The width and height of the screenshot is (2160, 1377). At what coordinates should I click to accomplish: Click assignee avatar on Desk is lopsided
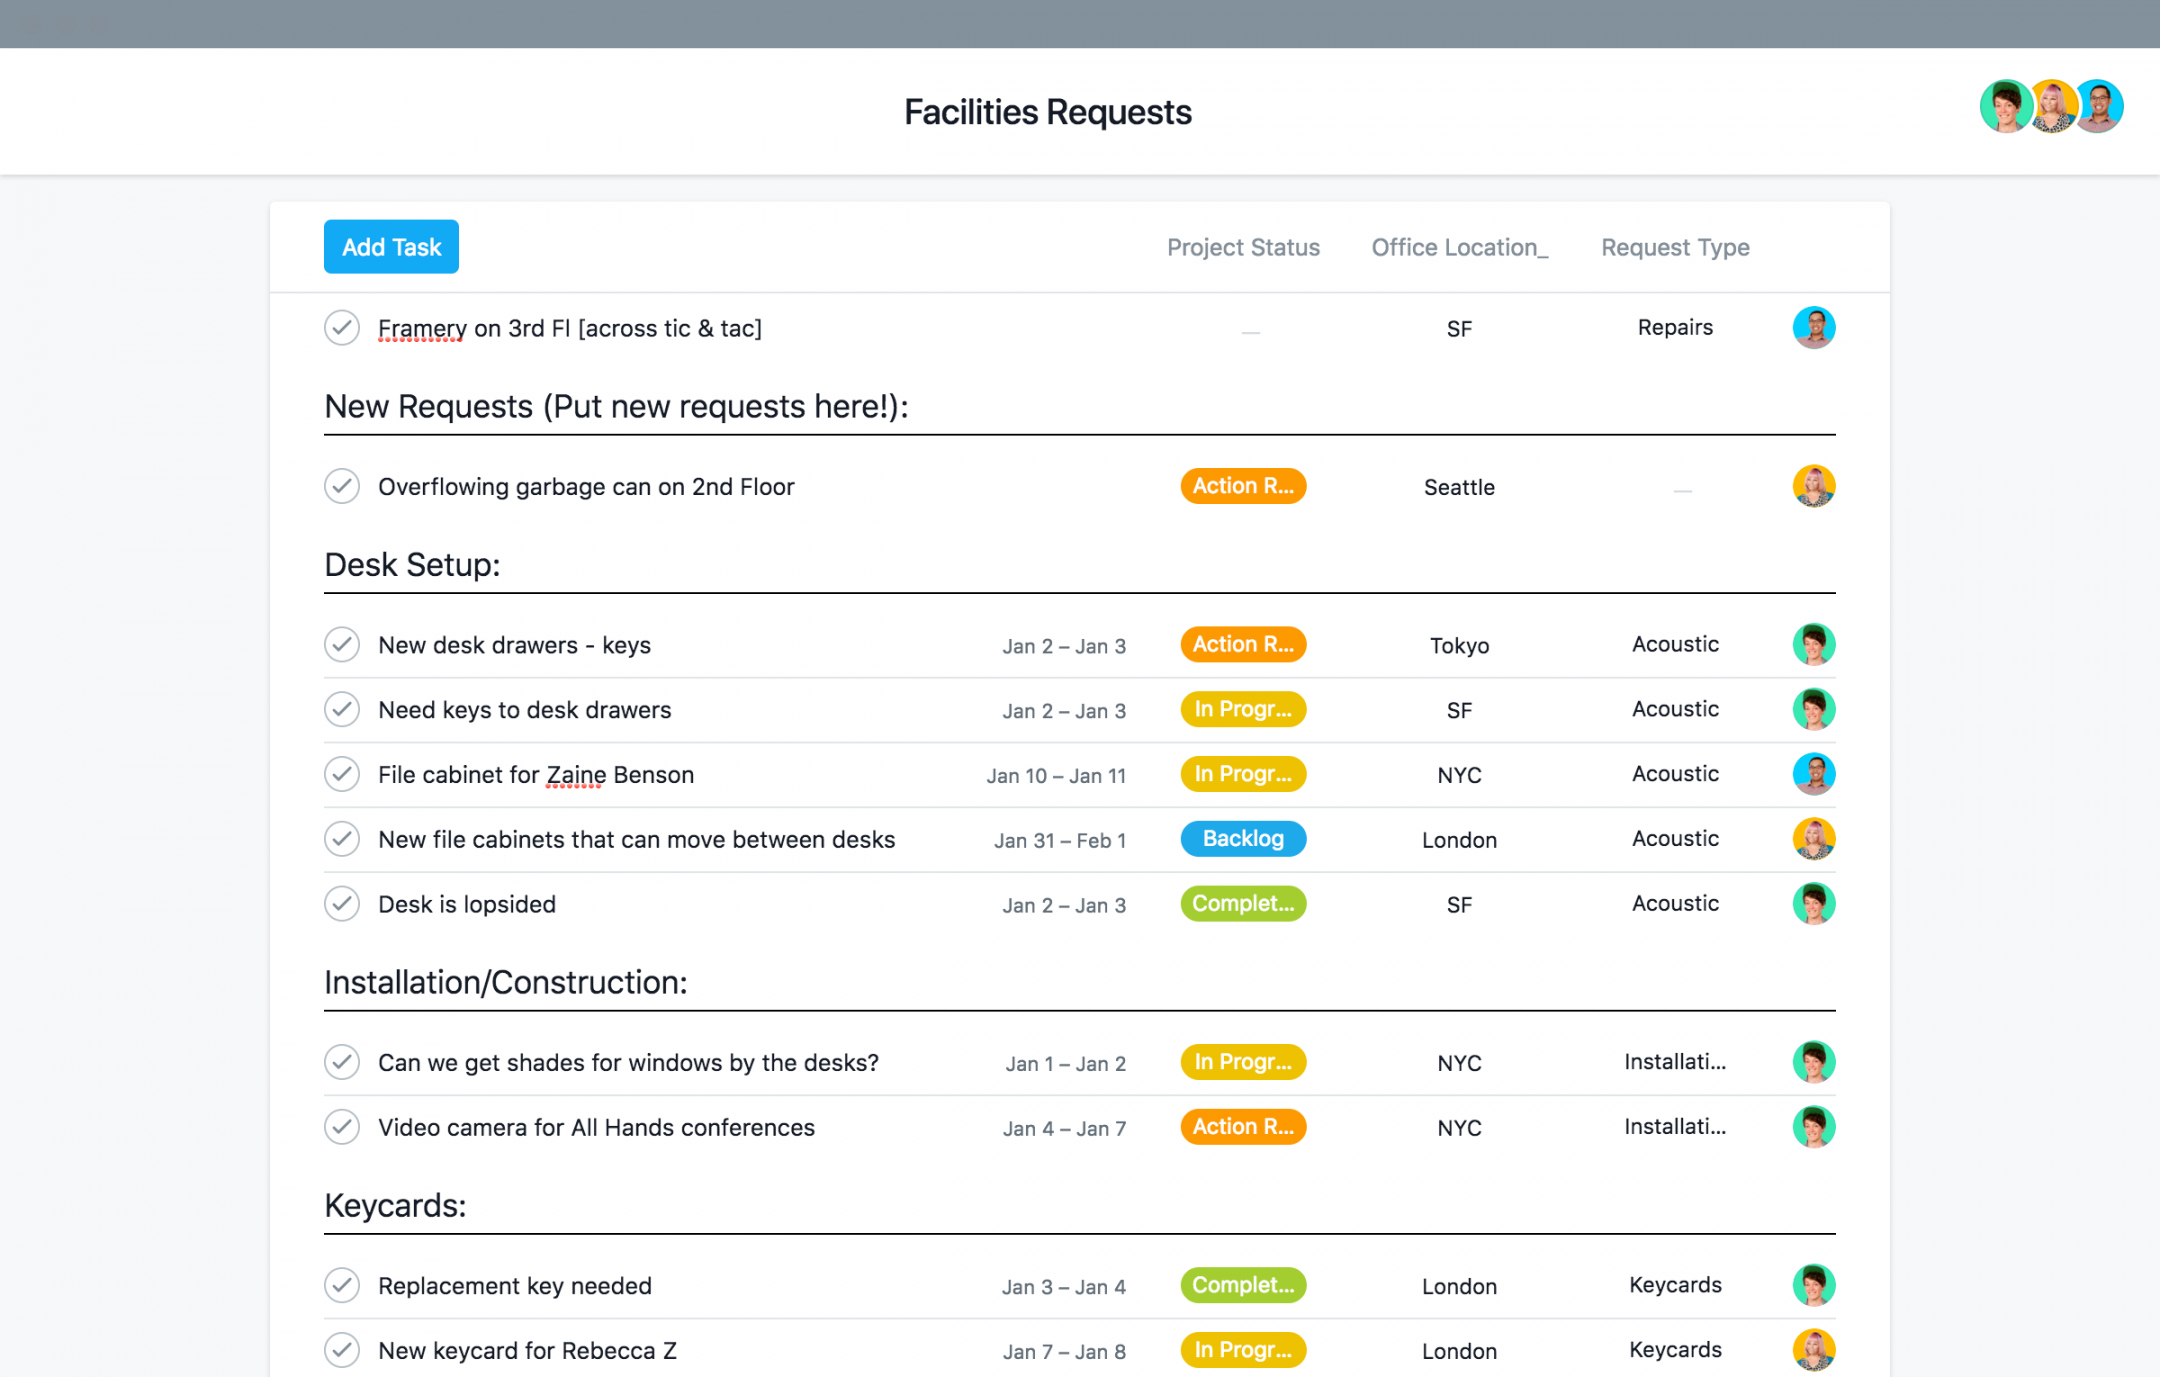click(x=1813, y=904)
